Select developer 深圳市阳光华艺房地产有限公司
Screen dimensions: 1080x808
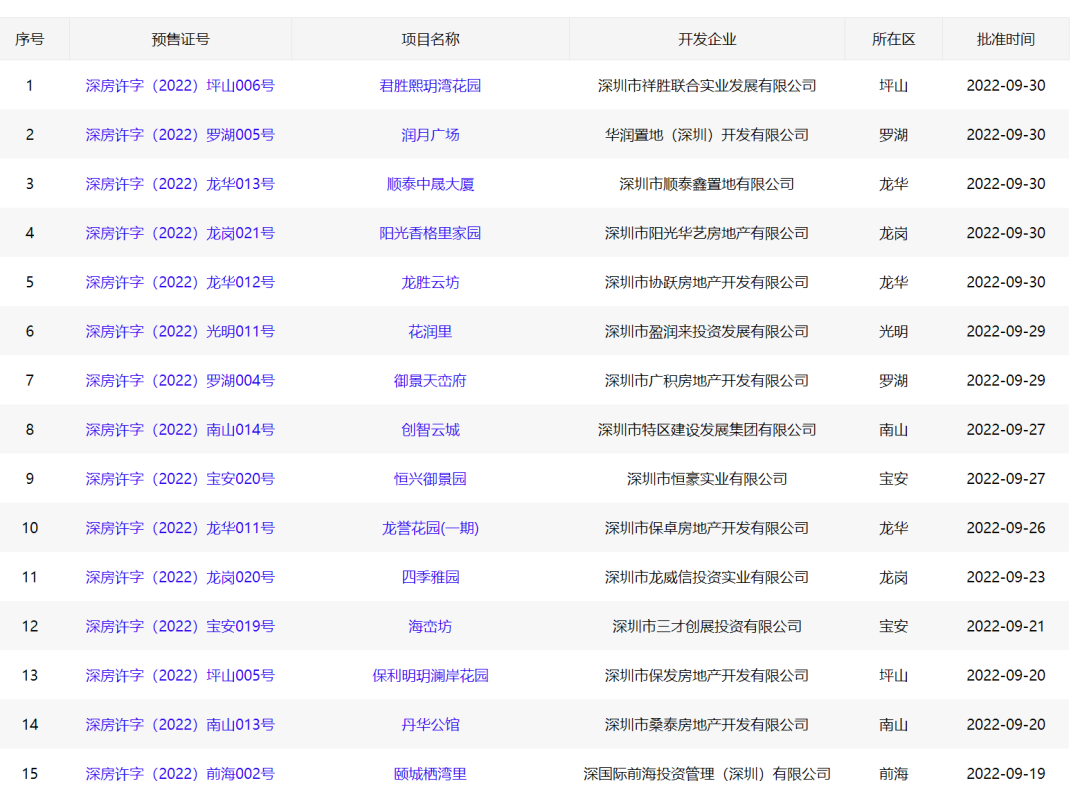(x=707, y=233)
